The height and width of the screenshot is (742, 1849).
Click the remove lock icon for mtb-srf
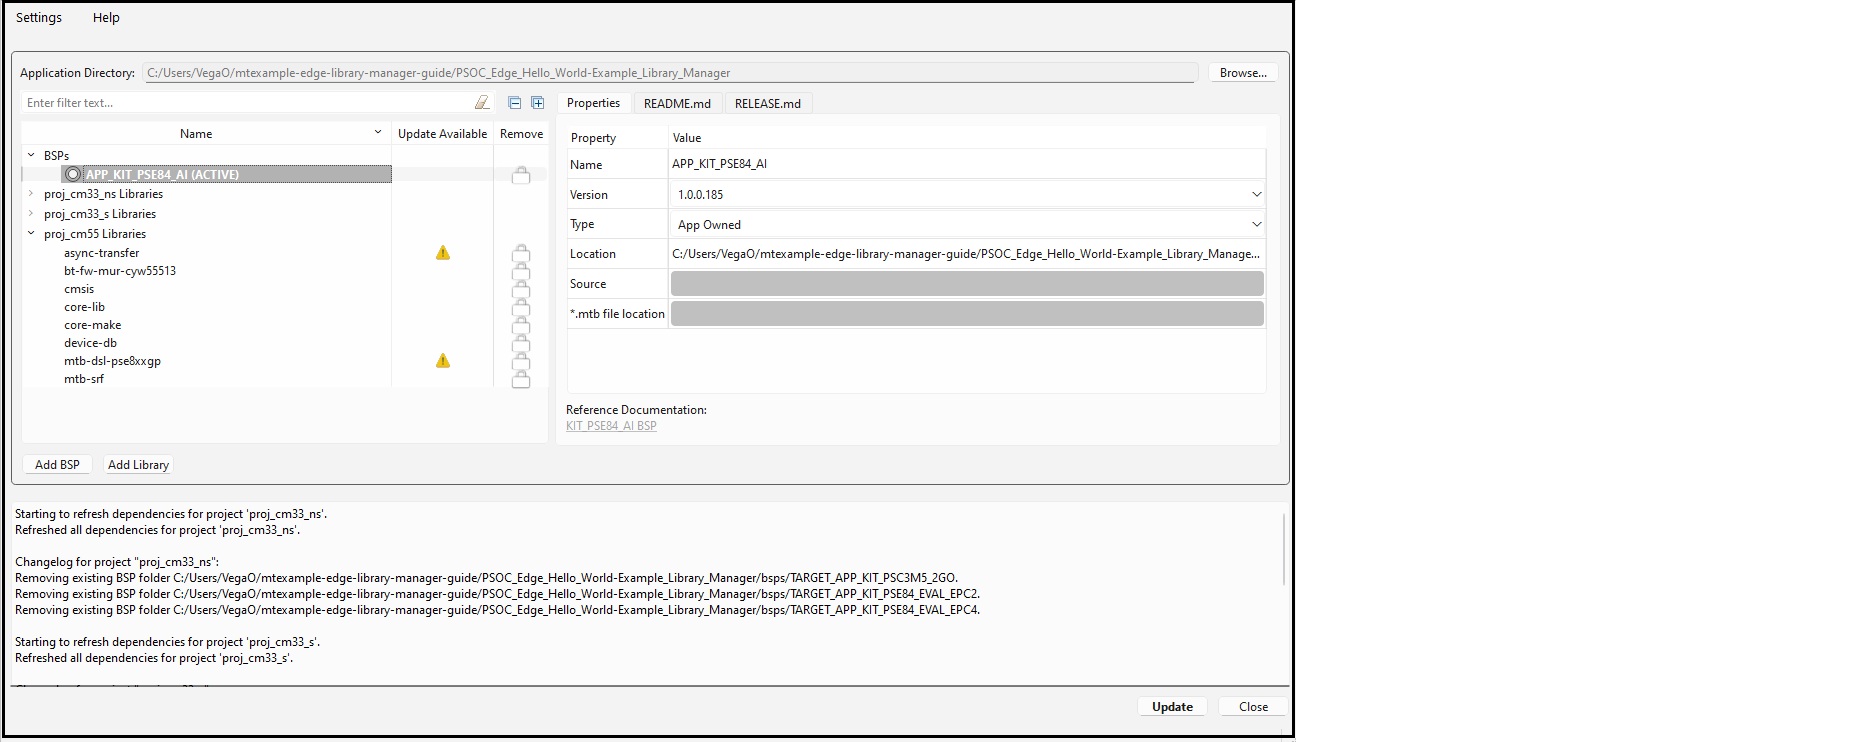(521, 379)
